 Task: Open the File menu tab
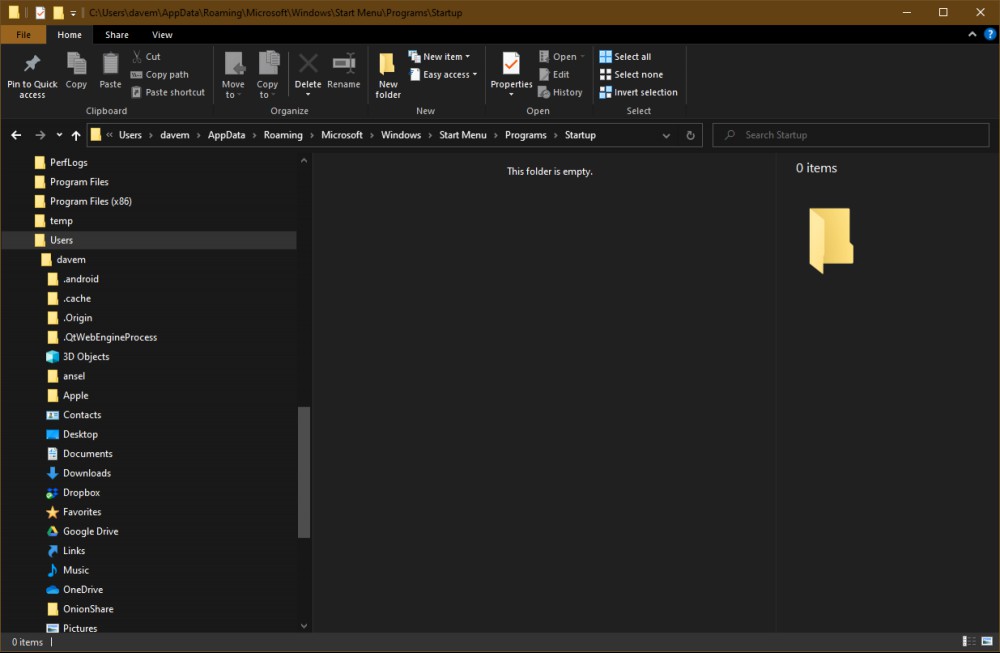(24, 34)
